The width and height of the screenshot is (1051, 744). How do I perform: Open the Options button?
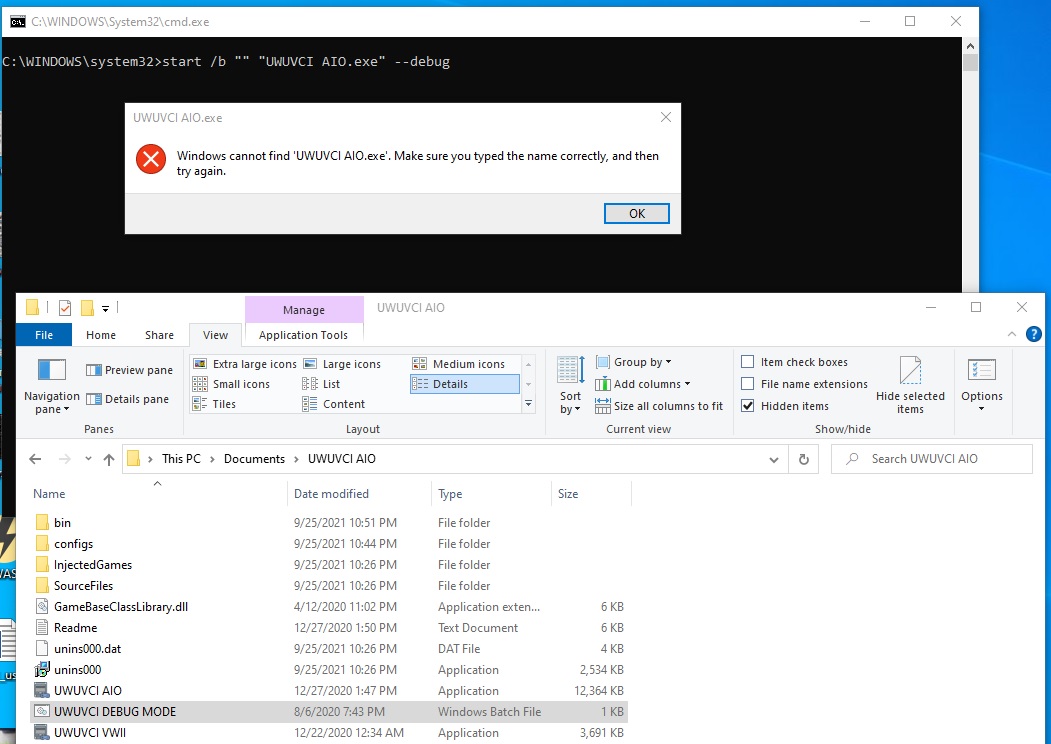[x=982, y=384]
